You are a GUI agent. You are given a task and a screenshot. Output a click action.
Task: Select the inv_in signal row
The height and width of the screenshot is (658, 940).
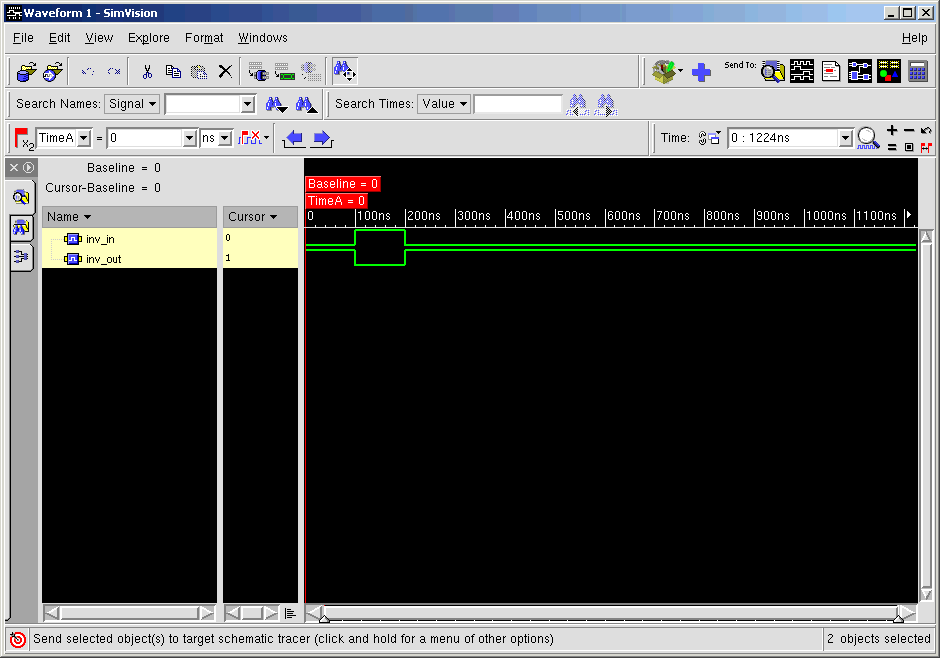click(x=129, y=239)
